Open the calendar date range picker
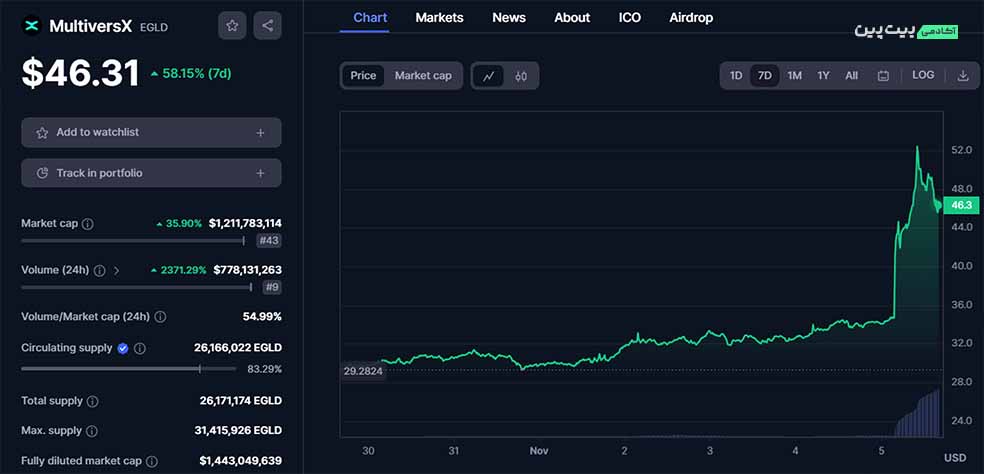This screenshot has width=984, height=474. pyautogui.click(x=883, y=76)
